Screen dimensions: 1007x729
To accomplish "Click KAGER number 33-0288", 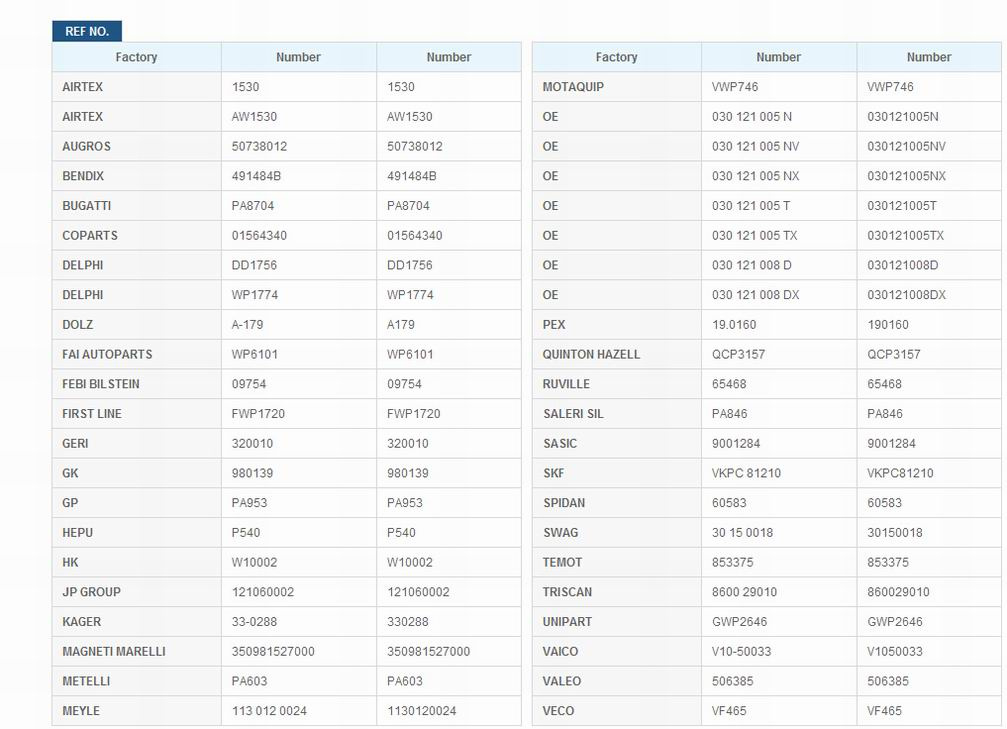I will pyautogui.click(x=256, y=622).
